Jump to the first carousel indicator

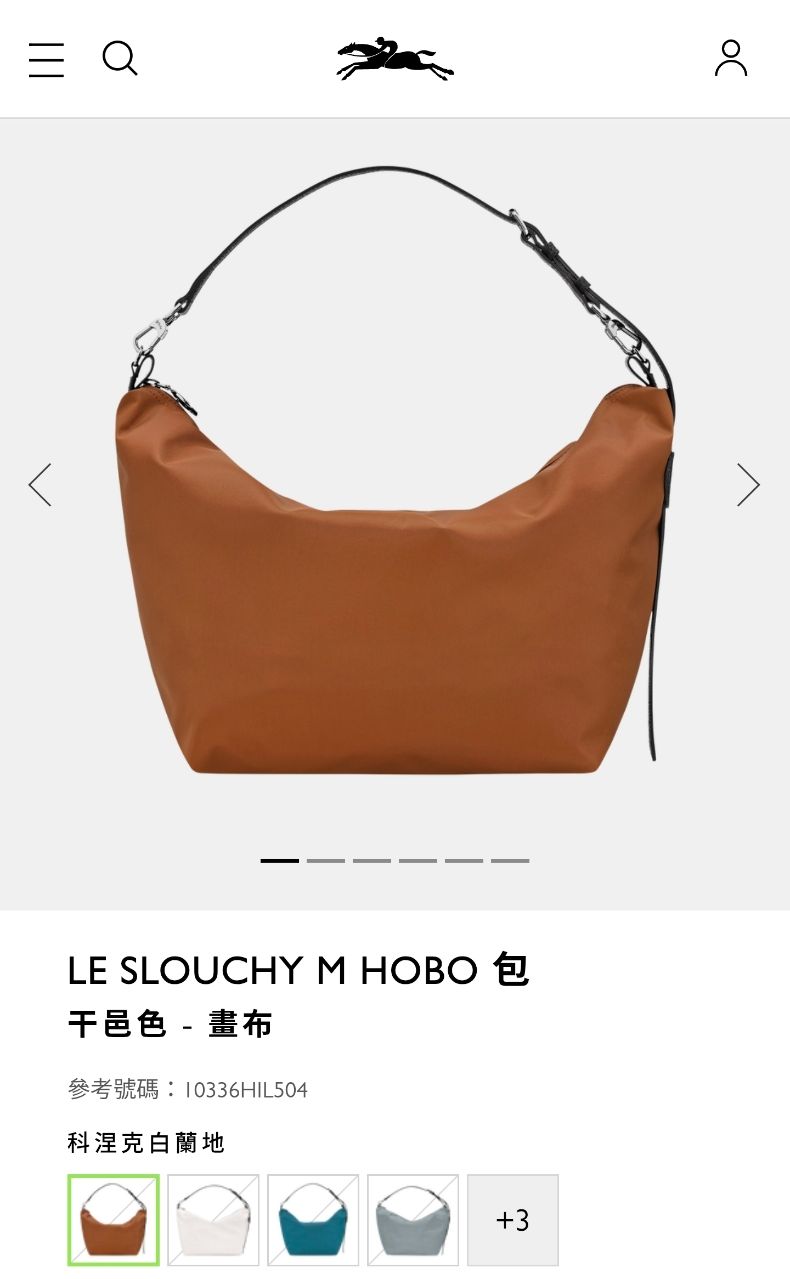pos(280,860)
